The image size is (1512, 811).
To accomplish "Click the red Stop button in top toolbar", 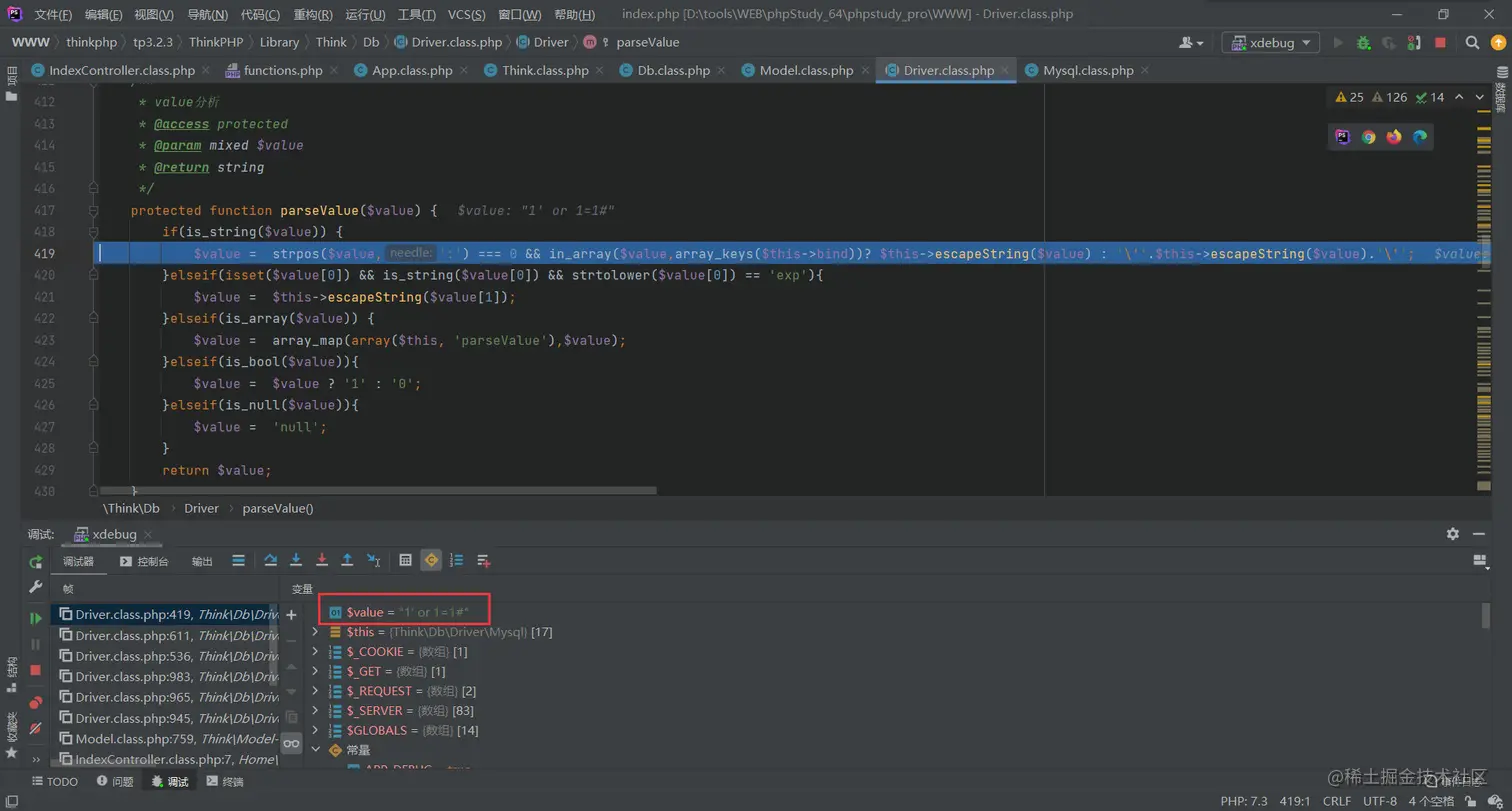I will click(1440, 43).
